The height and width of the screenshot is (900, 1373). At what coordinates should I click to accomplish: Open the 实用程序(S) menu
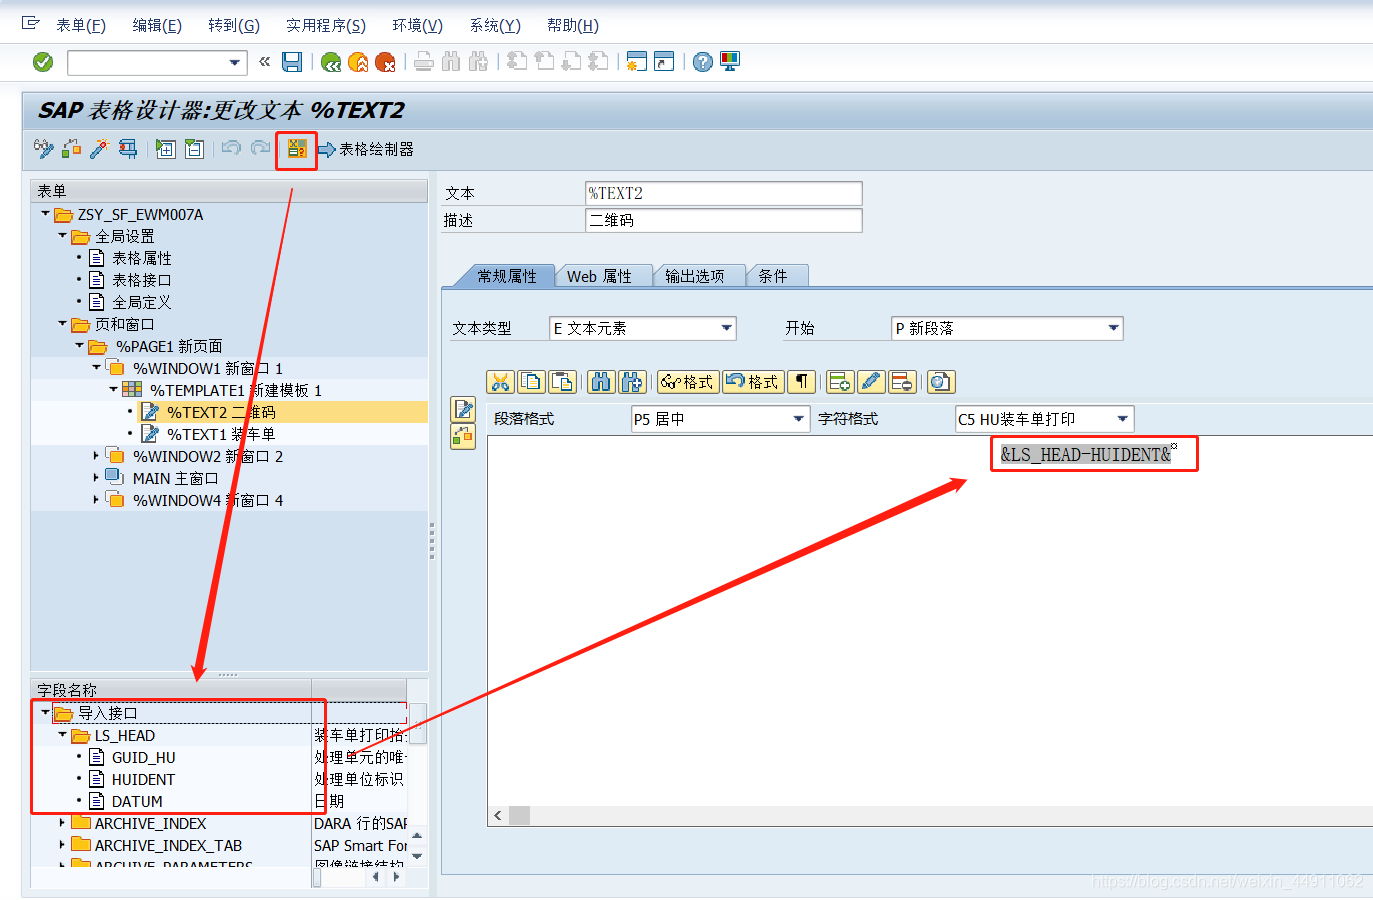[x=326, y=25]
